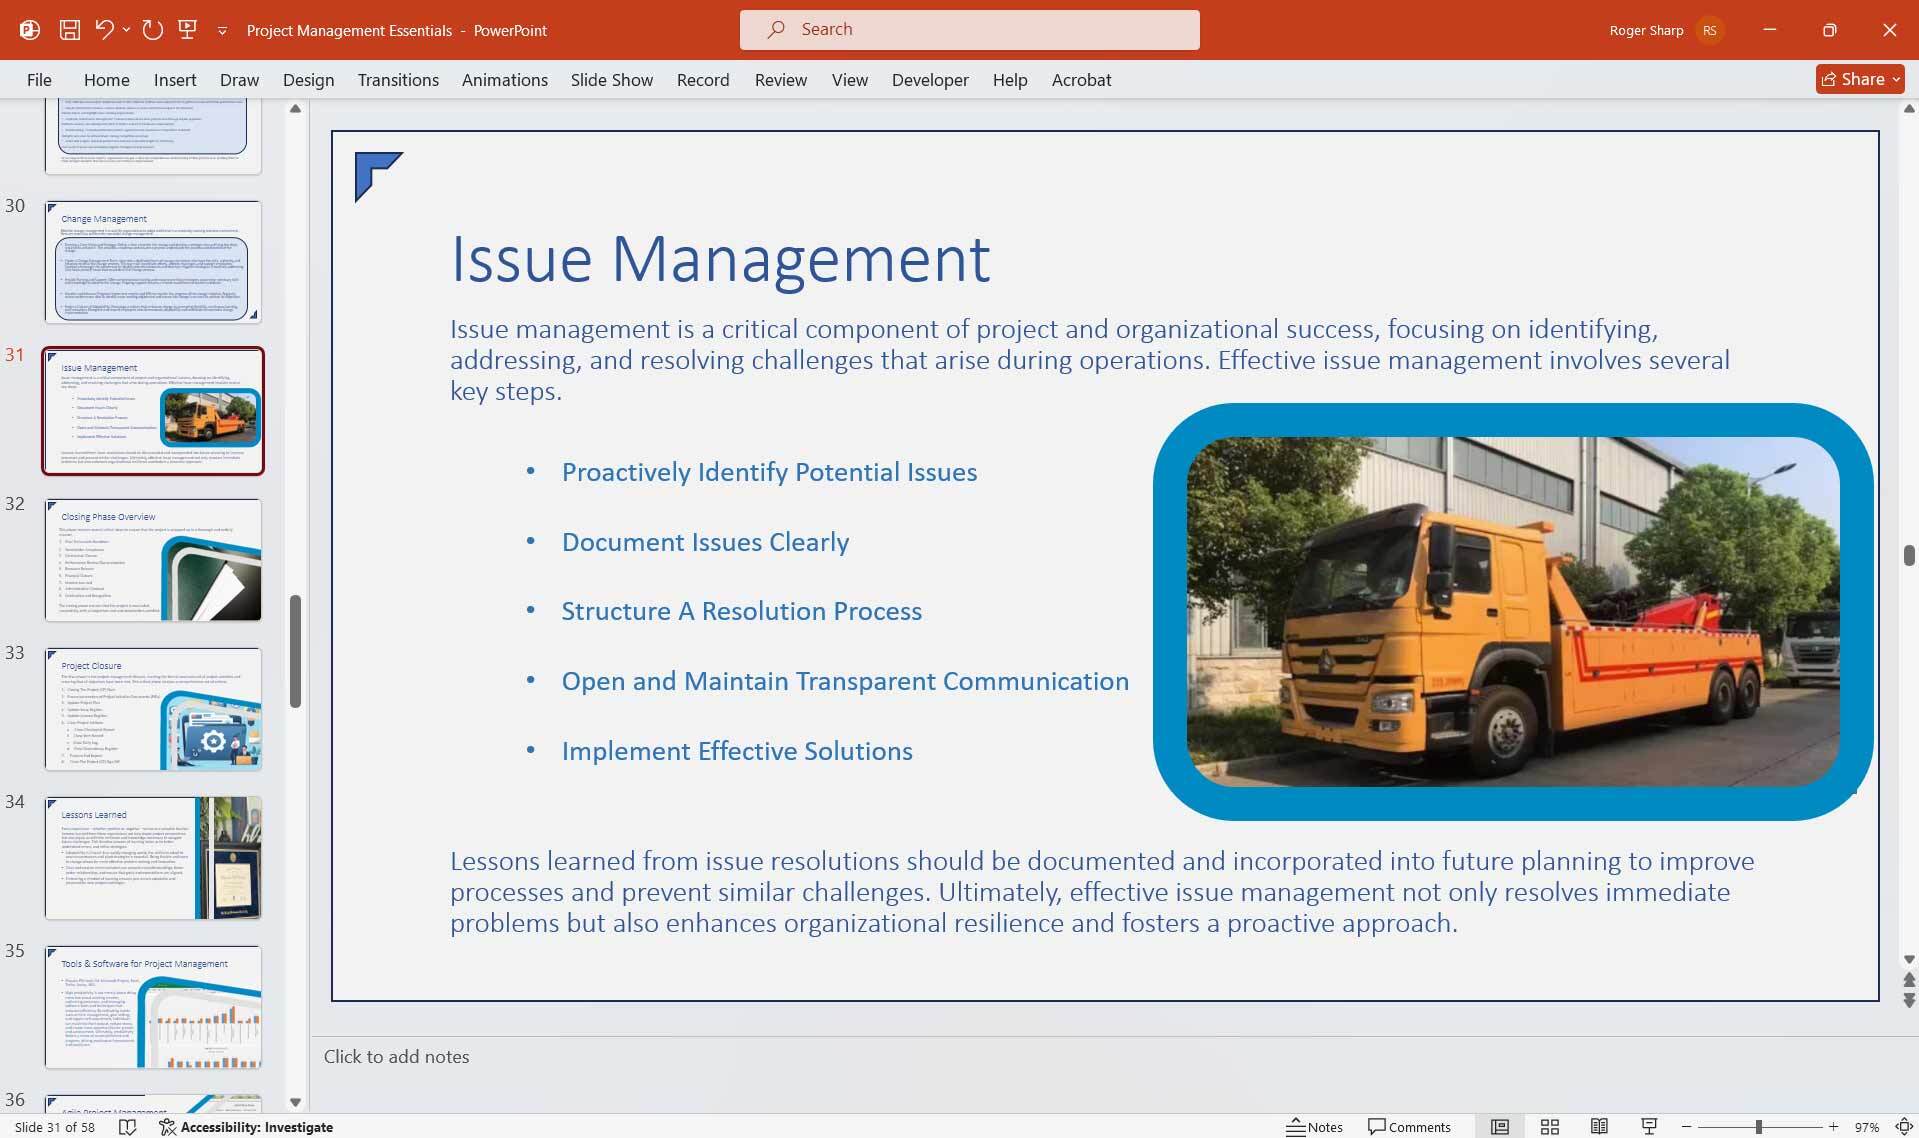Image resolution: width=1919 pixels, height=1138 pixels.
Task: Toggle the Comments pane
Action: [x=1409, y=1126]
